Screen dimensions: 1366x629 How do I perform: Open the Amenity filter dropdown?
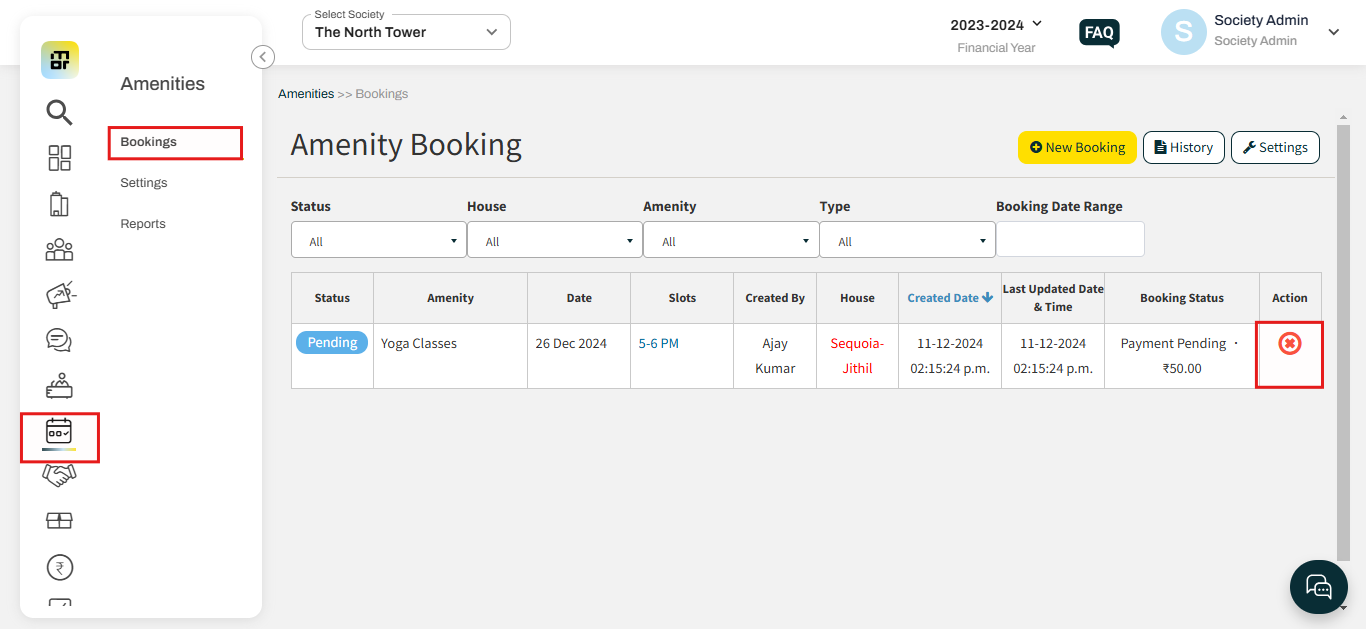[x=731, y=240]
